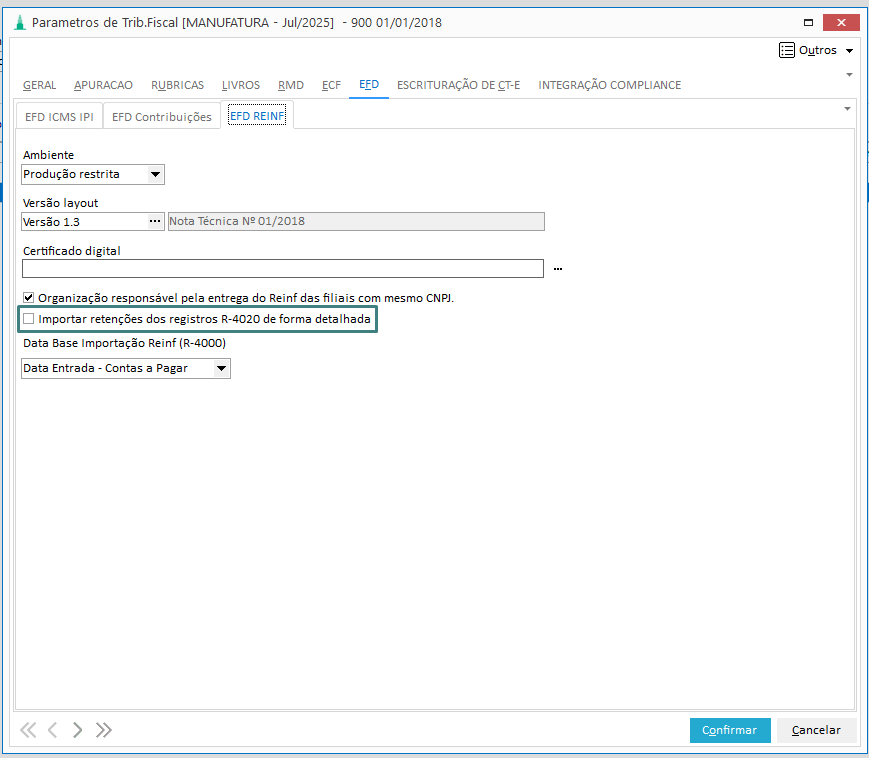This screenshot has height=758, width=869.
Task: Switch to EFD Contribuições sub-tab
Action: pos(162,117)
